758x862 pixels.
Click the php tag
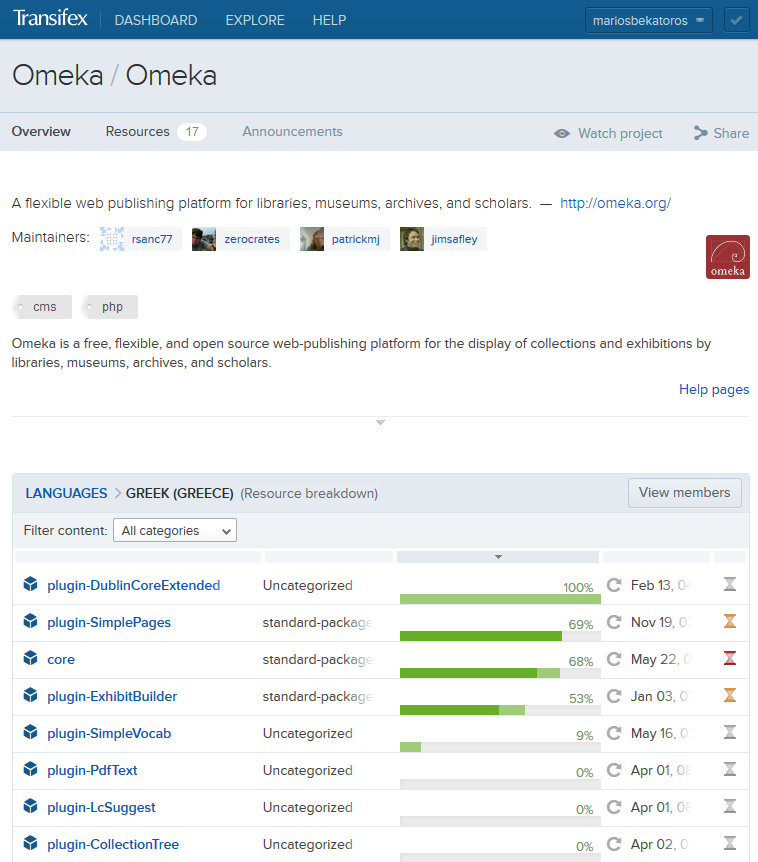coord(109,307)
